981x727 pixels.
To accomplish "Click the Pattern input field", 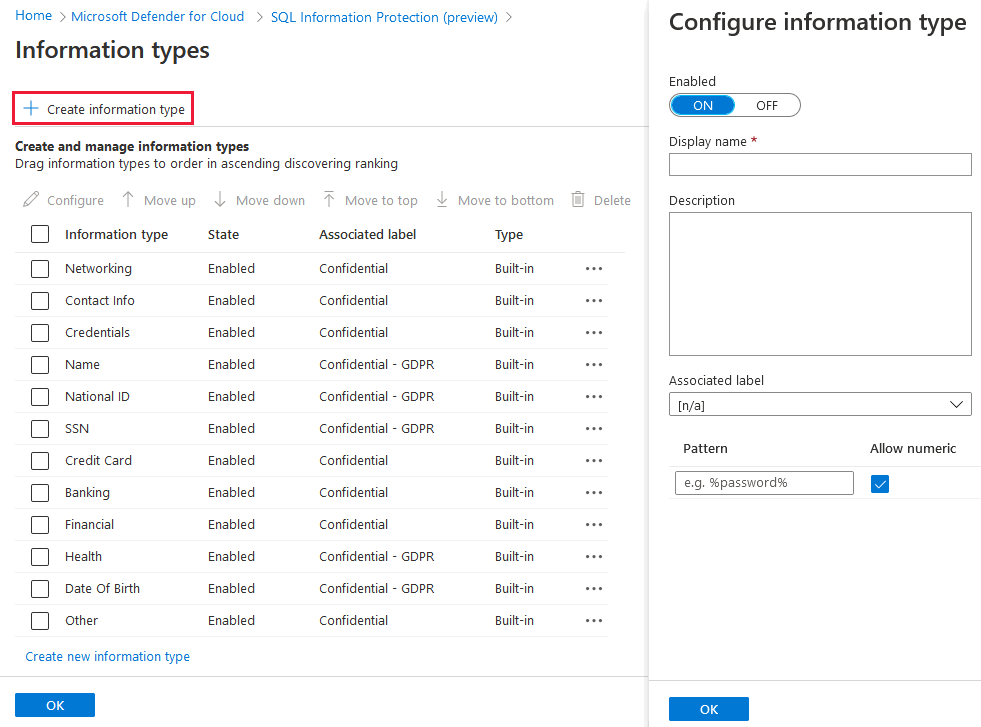I will (x=764, y=483).
